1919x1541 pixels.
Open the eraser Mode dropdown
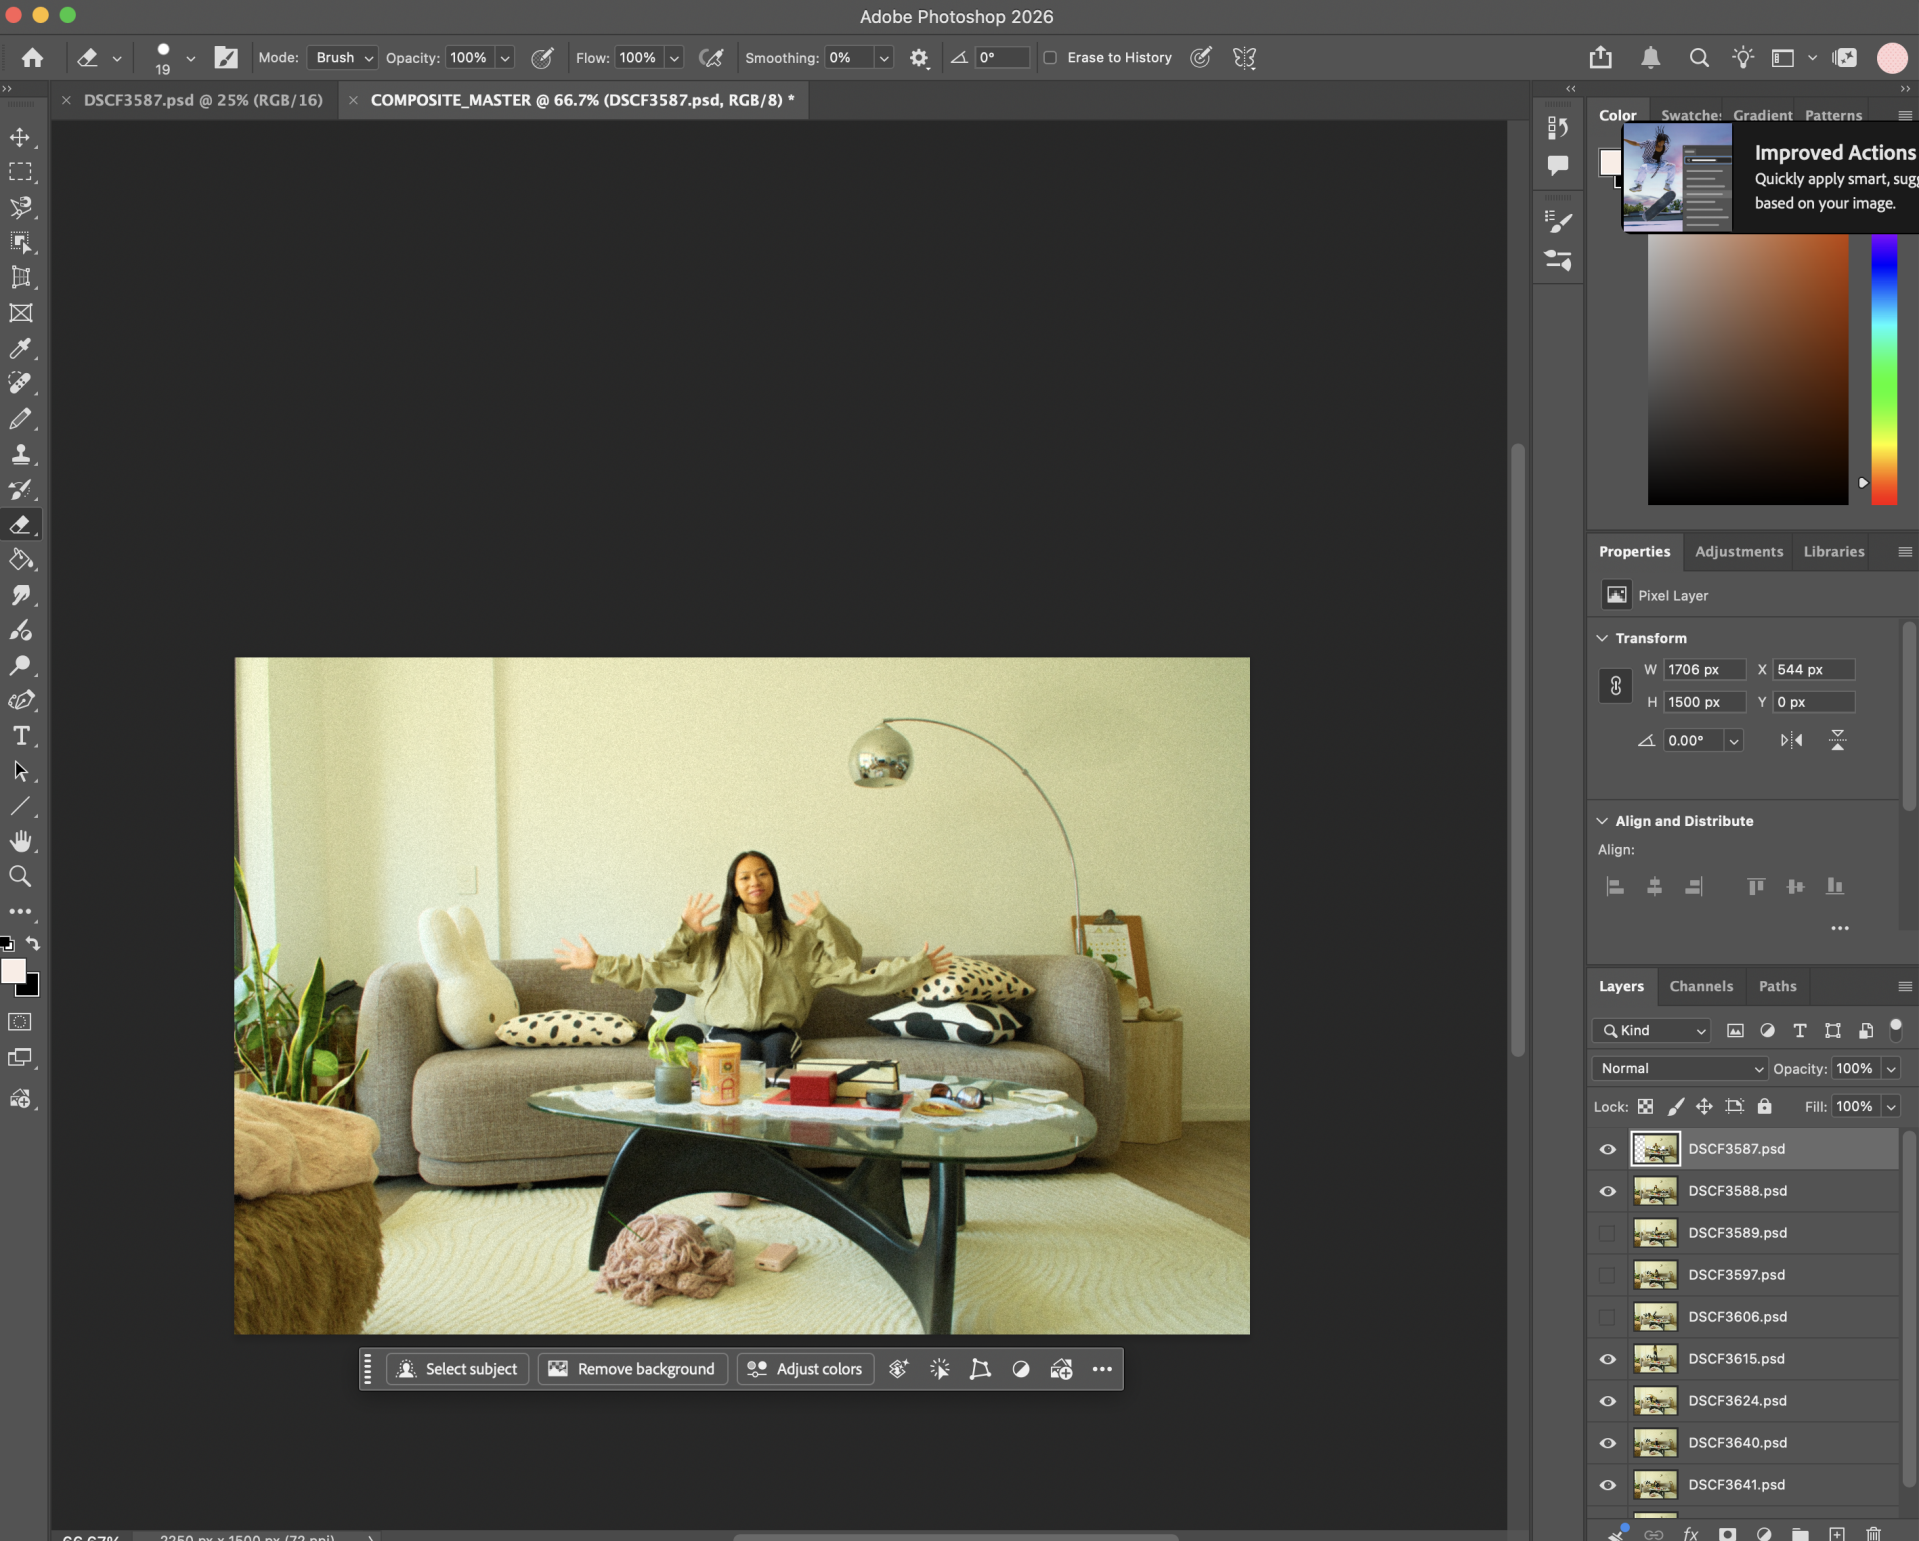tap(342, 57)
